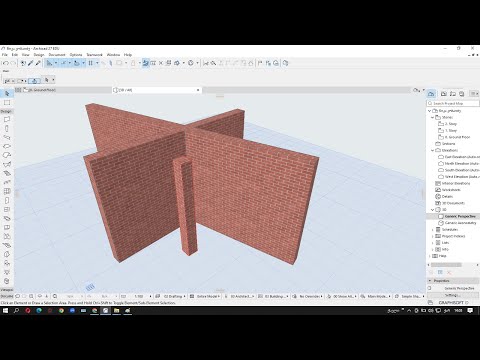Click the Search Project Map field
The height and width of the screenshot is (360, 480).
coord(453,103)
